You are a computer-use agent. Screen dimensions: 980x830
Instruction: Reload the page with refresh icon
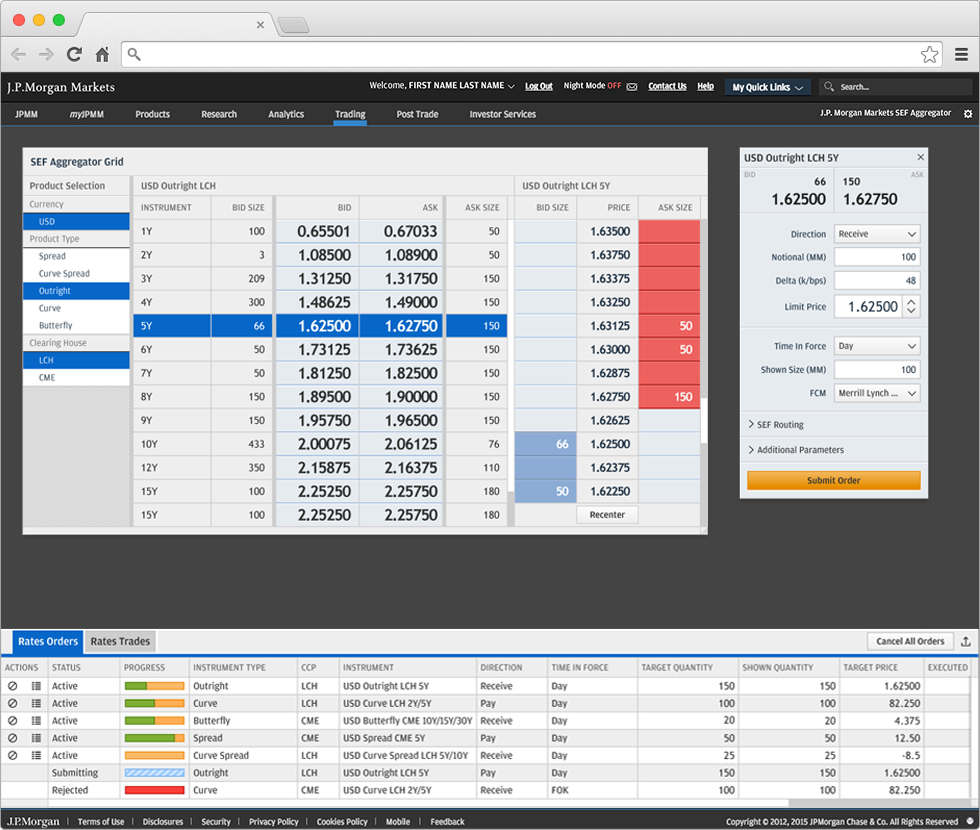[x=74, y=54]
